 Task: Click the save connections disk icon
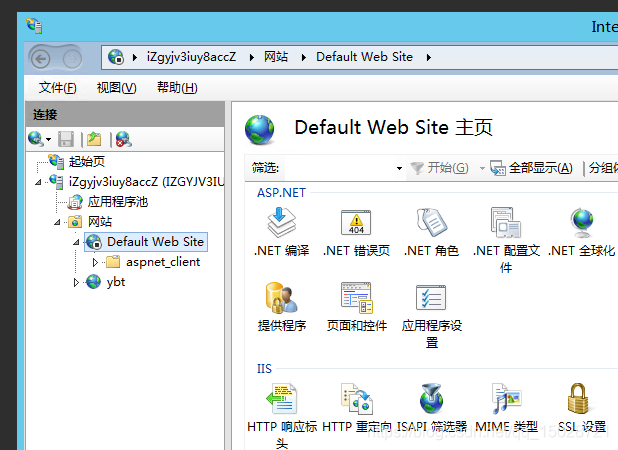pos(66,139)
